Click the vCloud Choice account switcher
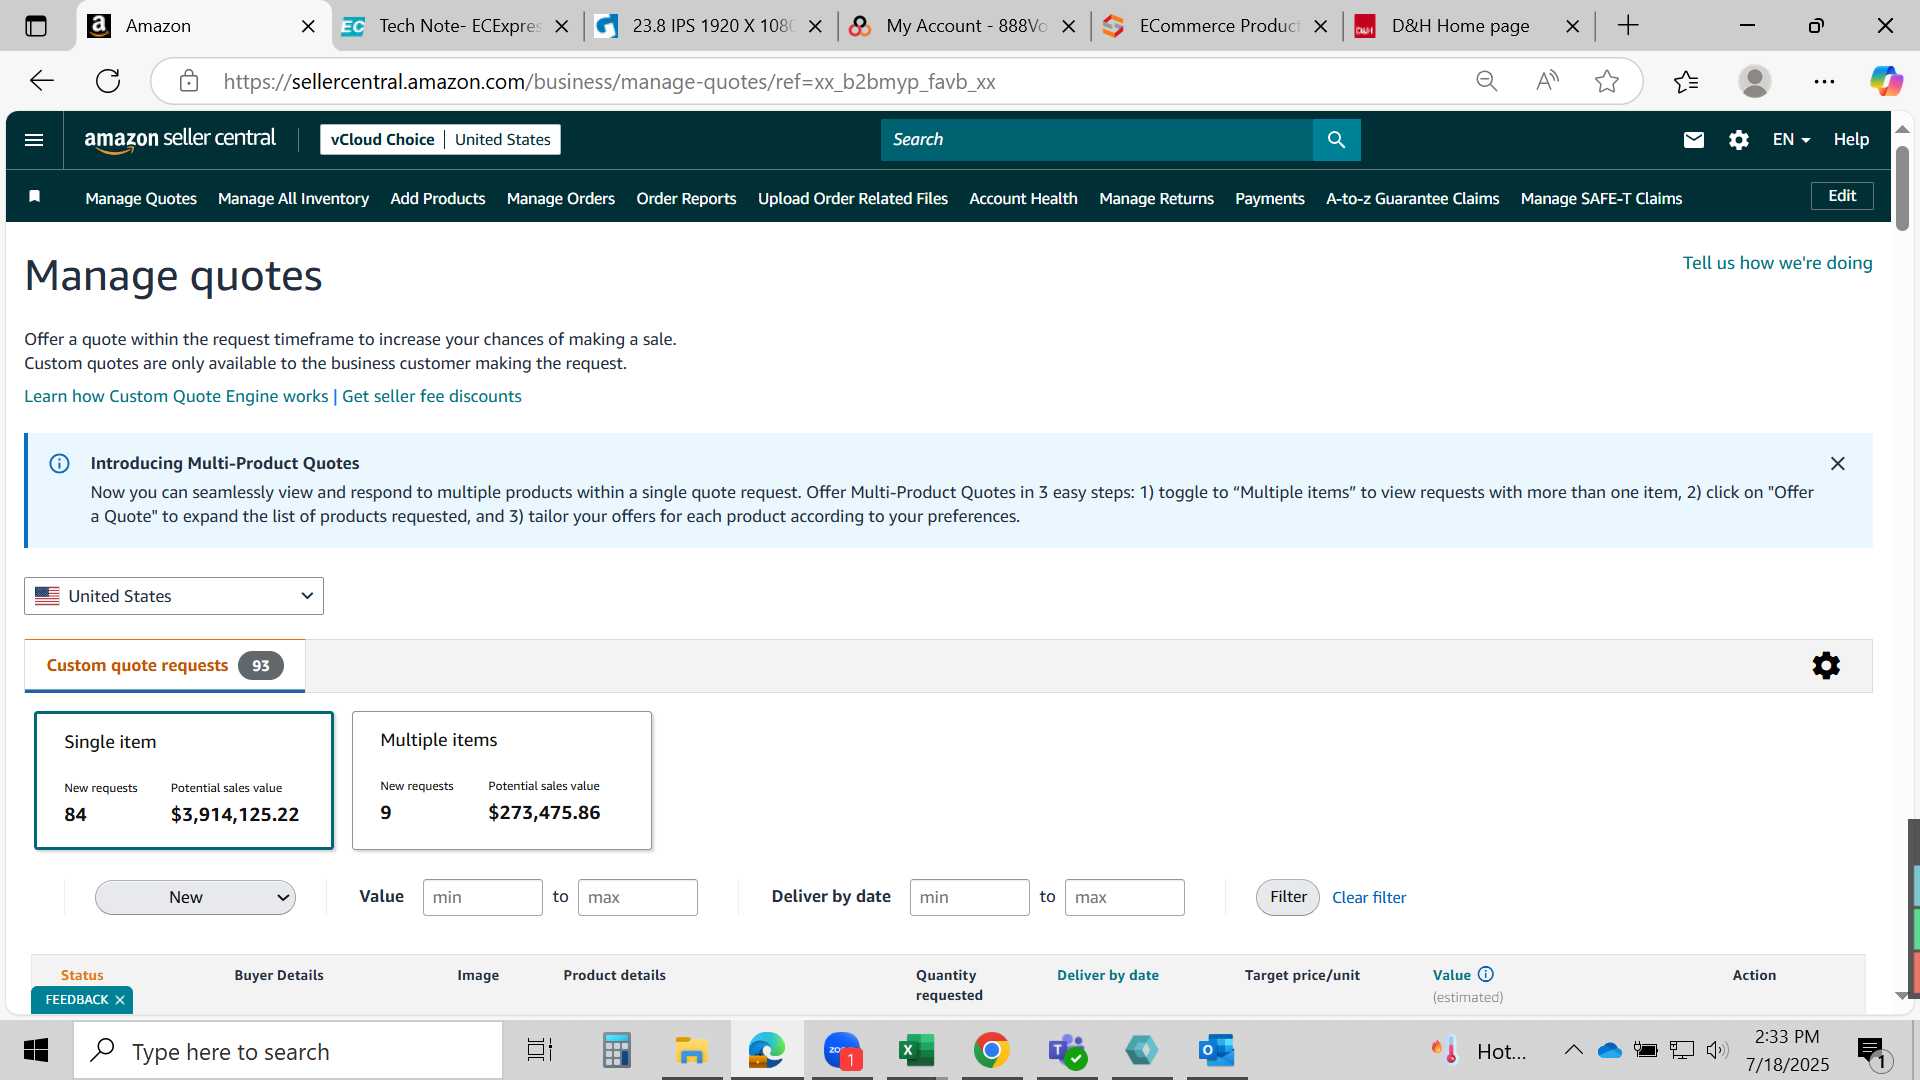 tap(440, 140)
